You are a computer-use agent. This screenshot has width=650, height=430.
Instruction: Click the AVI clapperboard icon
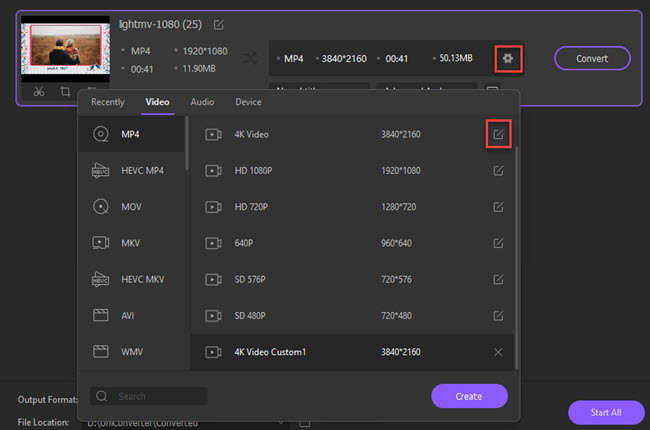point(101,316)
